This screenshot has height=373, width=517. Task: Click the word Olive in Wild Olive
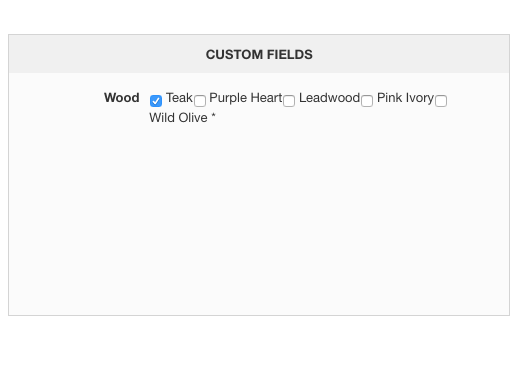[x=192, y=118]
